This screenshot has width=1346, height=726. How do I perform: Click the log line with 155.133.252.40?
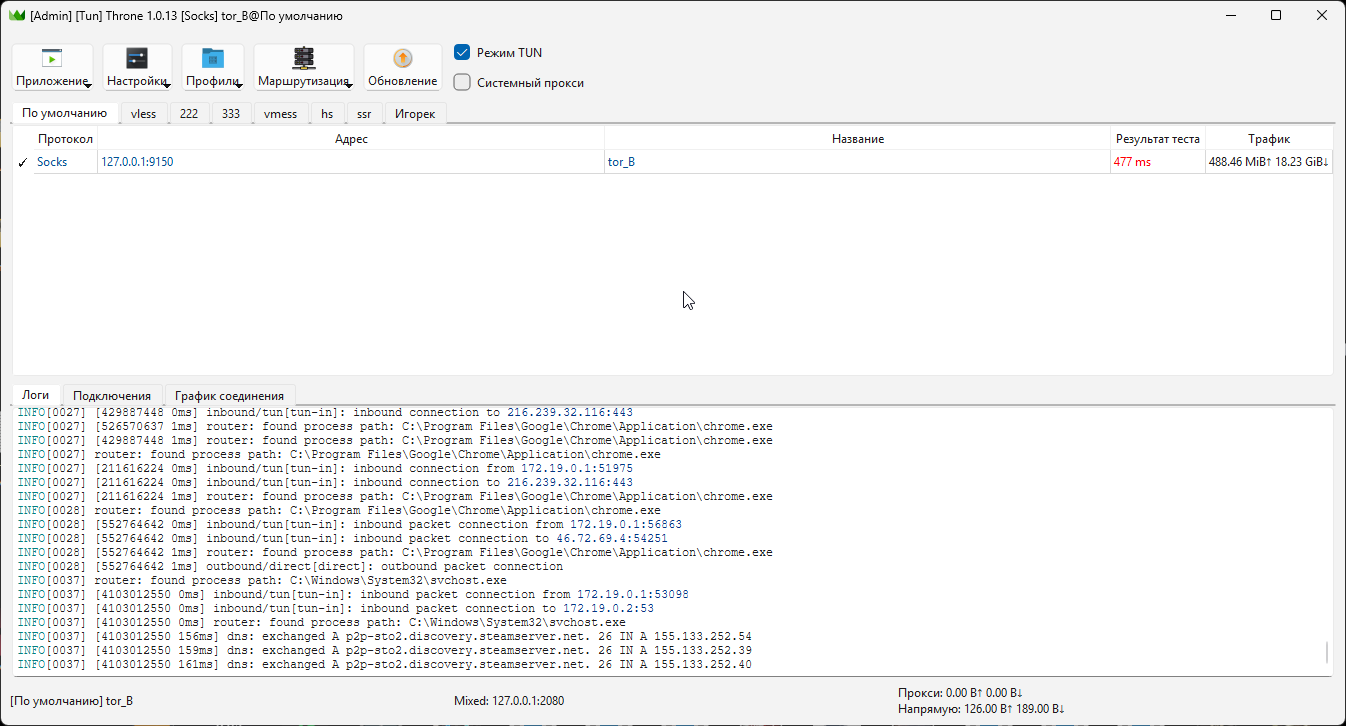(385, 664)
